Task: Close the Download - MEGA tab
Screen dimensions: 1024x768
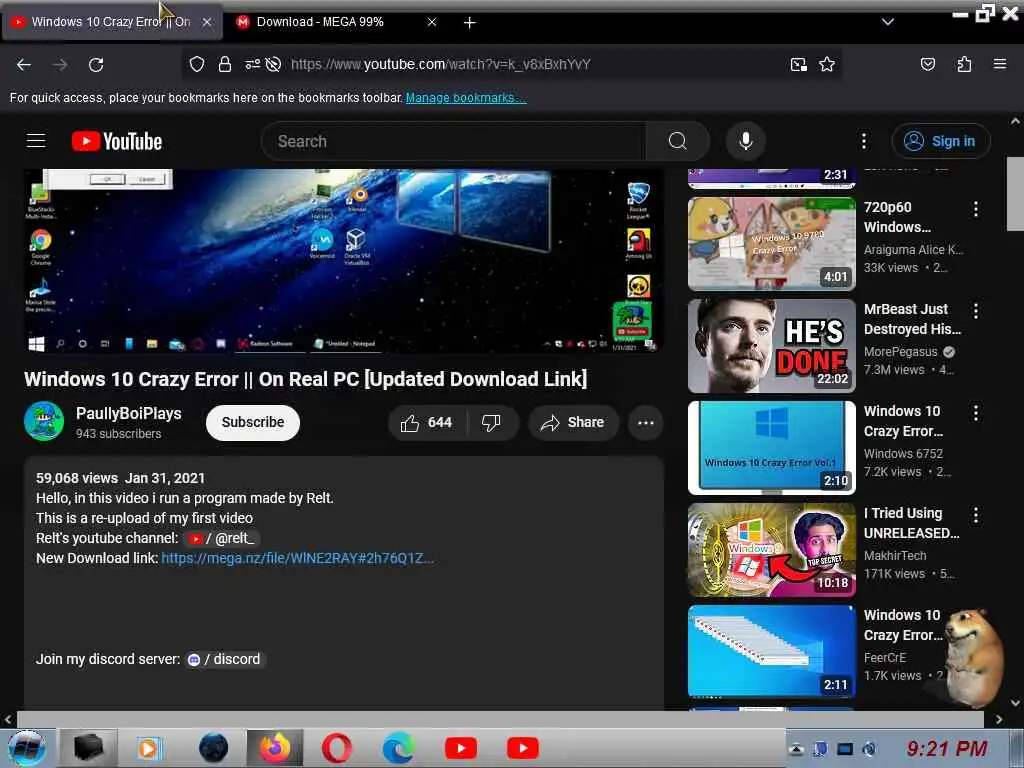Action: click(x=432, y=22)
